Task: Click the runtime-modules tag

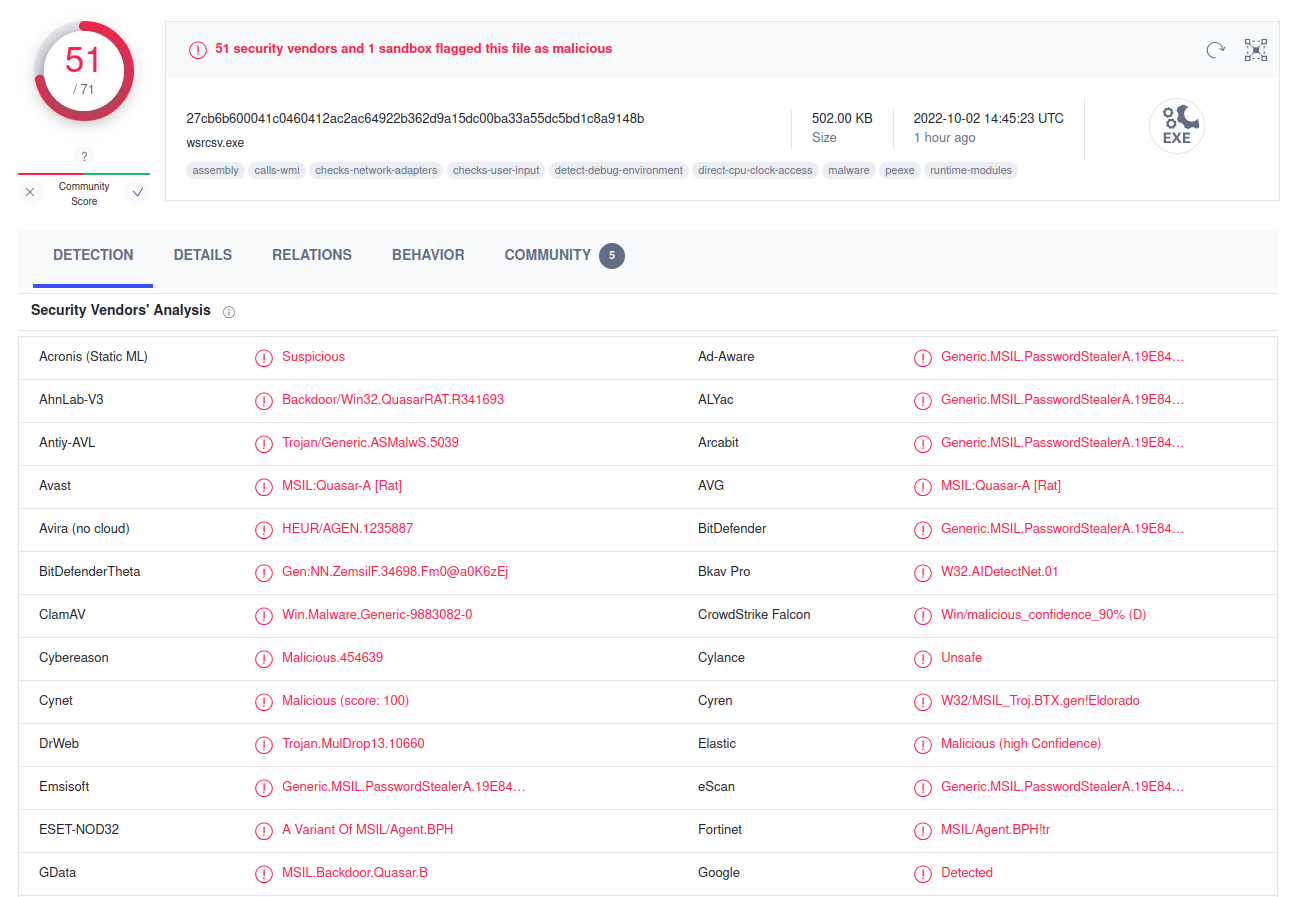Action: [x=971, y=170]
